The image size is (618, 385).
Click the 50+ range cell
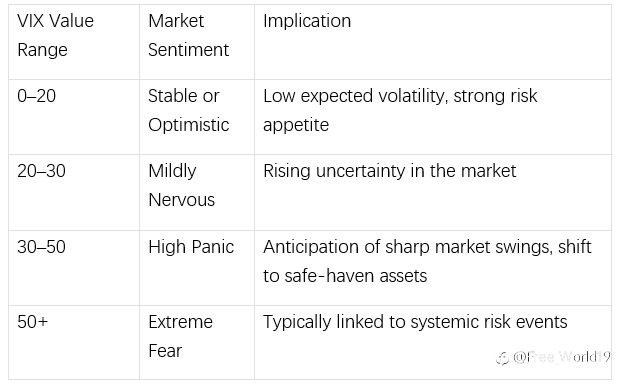74,343
